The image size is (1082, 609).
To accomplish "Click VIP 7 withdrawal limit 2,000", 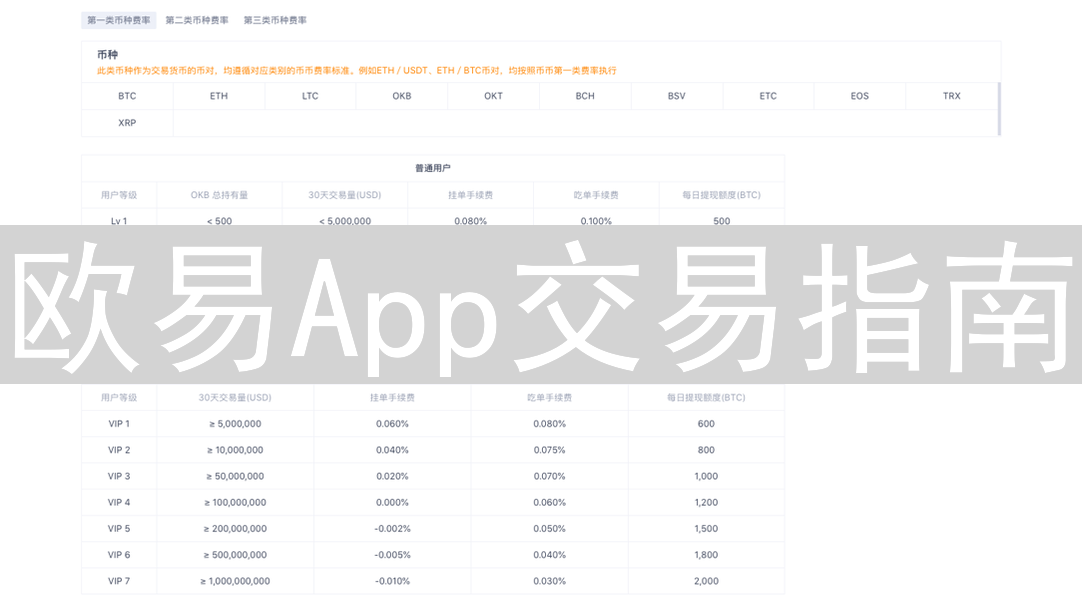I will [706, 581].
